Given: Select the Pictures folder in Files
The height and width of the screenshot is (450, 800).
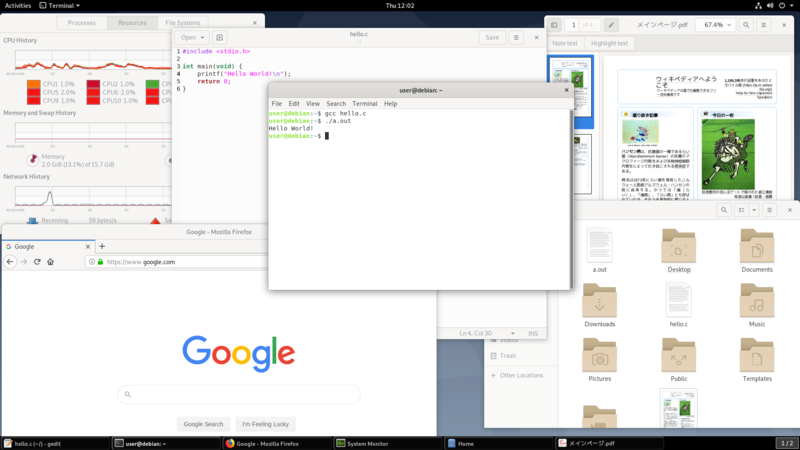Looking at the screenshot, I should click(599, 360).
